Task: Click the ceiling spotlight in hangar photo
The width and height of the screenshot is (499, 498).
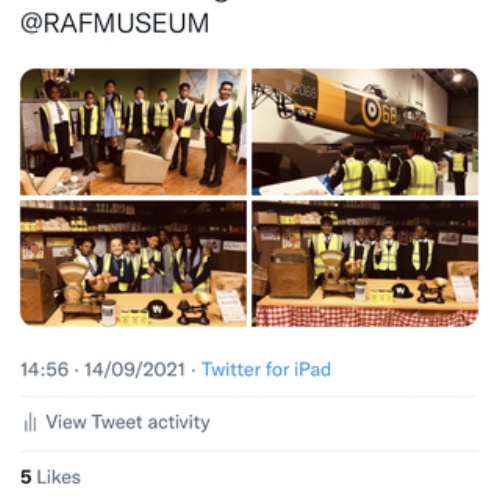Action: [x=457, y=78]
